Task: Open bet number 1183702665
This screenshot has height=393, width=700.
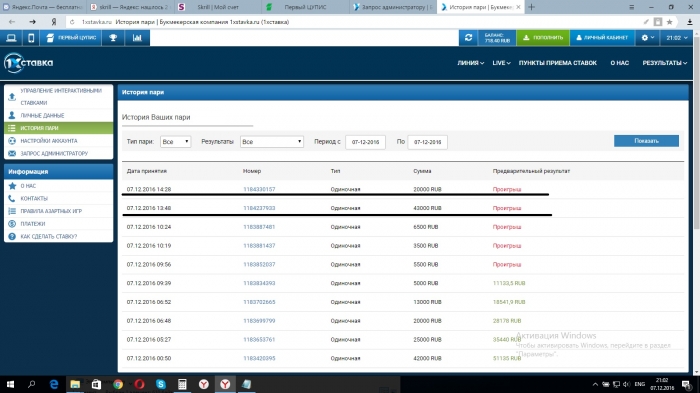Action: (x=259, y=302)
